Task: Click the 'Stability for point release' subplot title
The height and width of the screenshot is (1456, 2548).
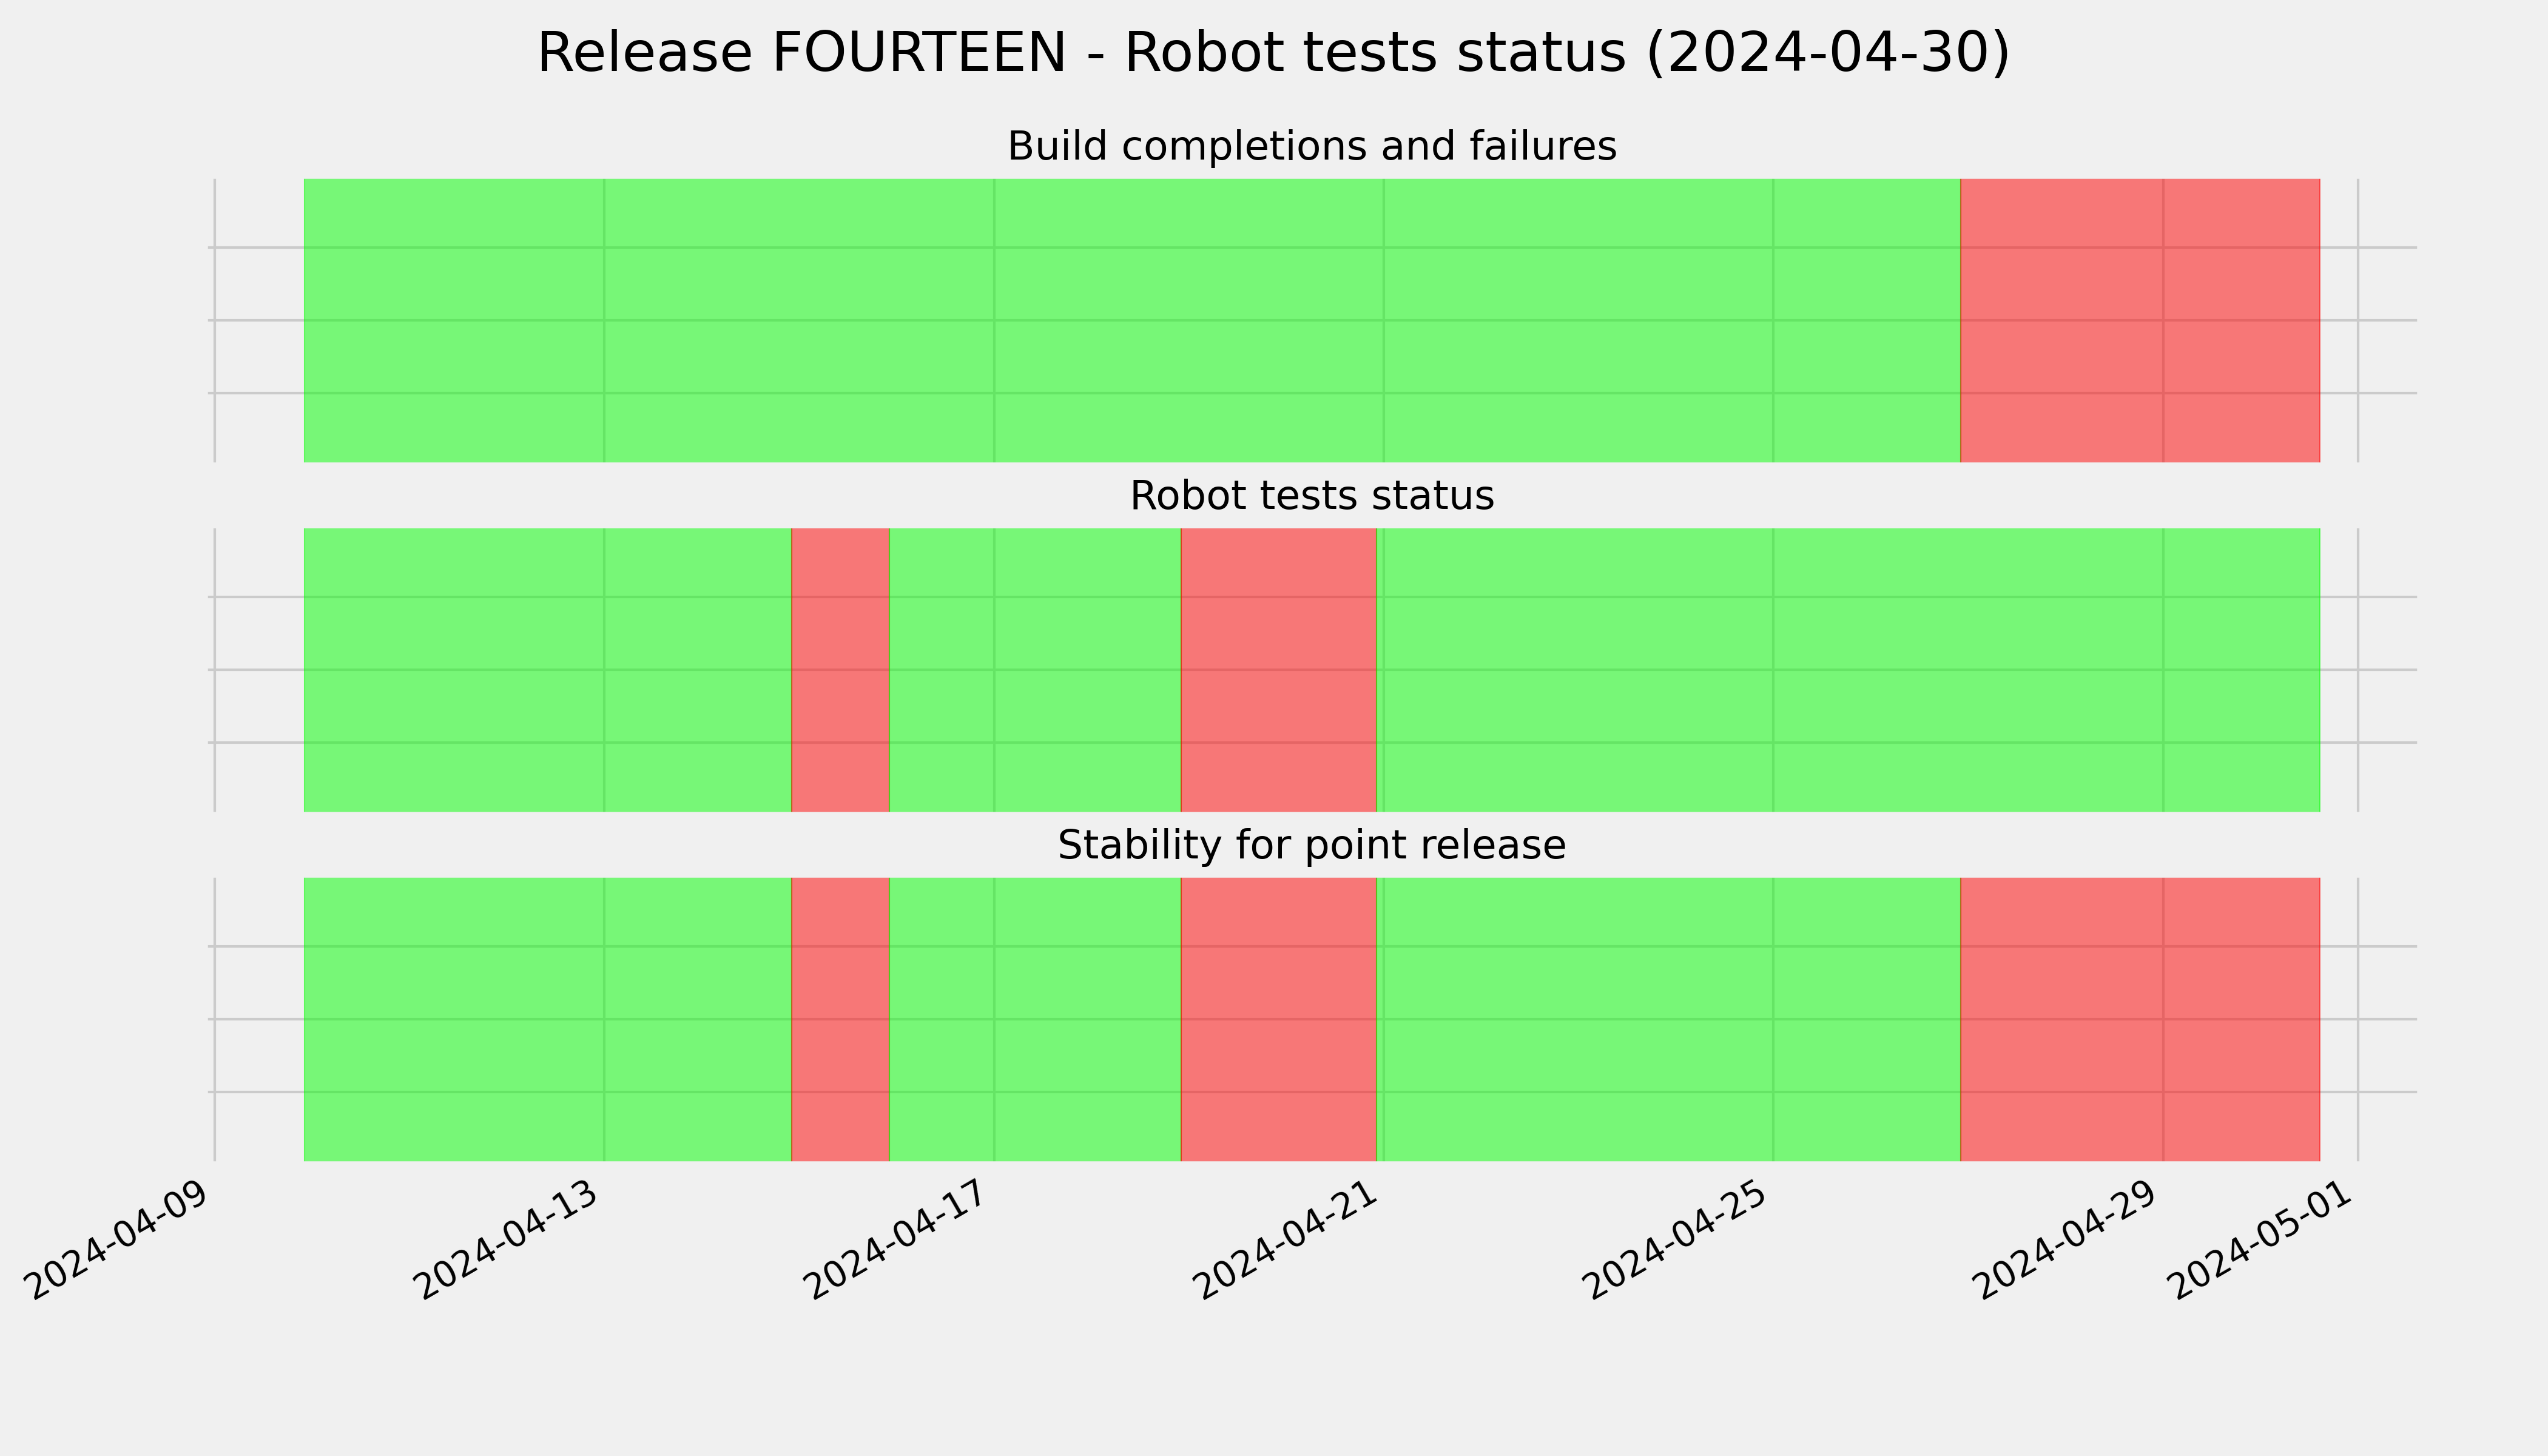Action: coord(1311,846)
